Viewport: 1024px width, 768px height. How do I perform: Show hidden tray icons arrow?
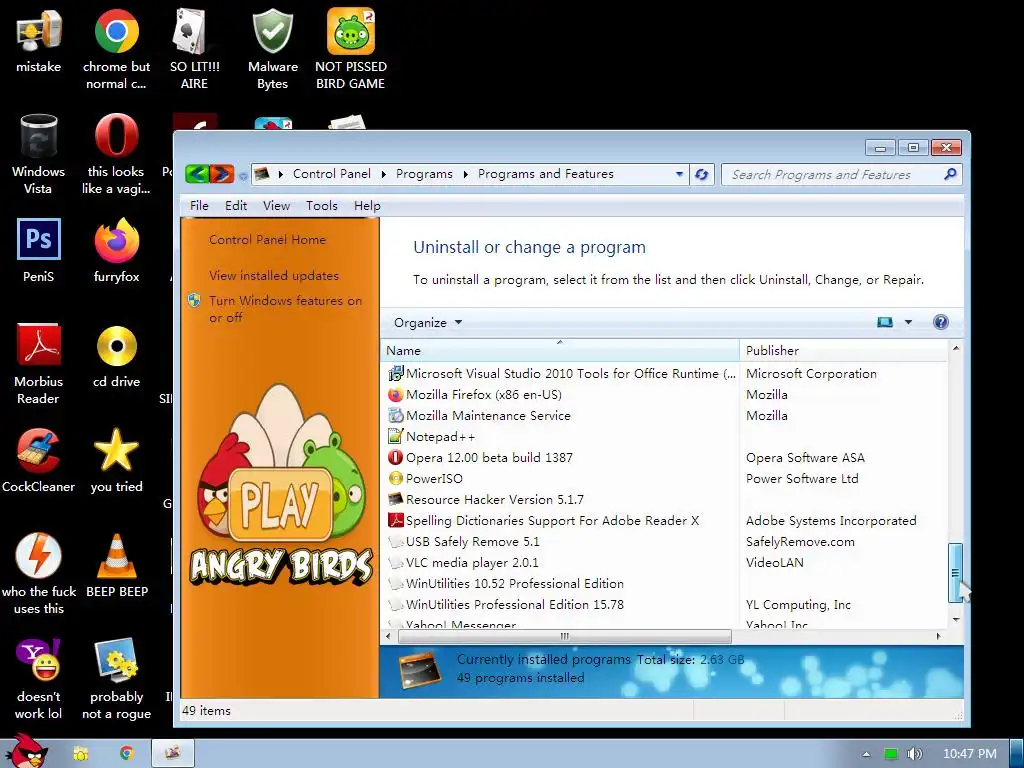(x=866, y=754)
